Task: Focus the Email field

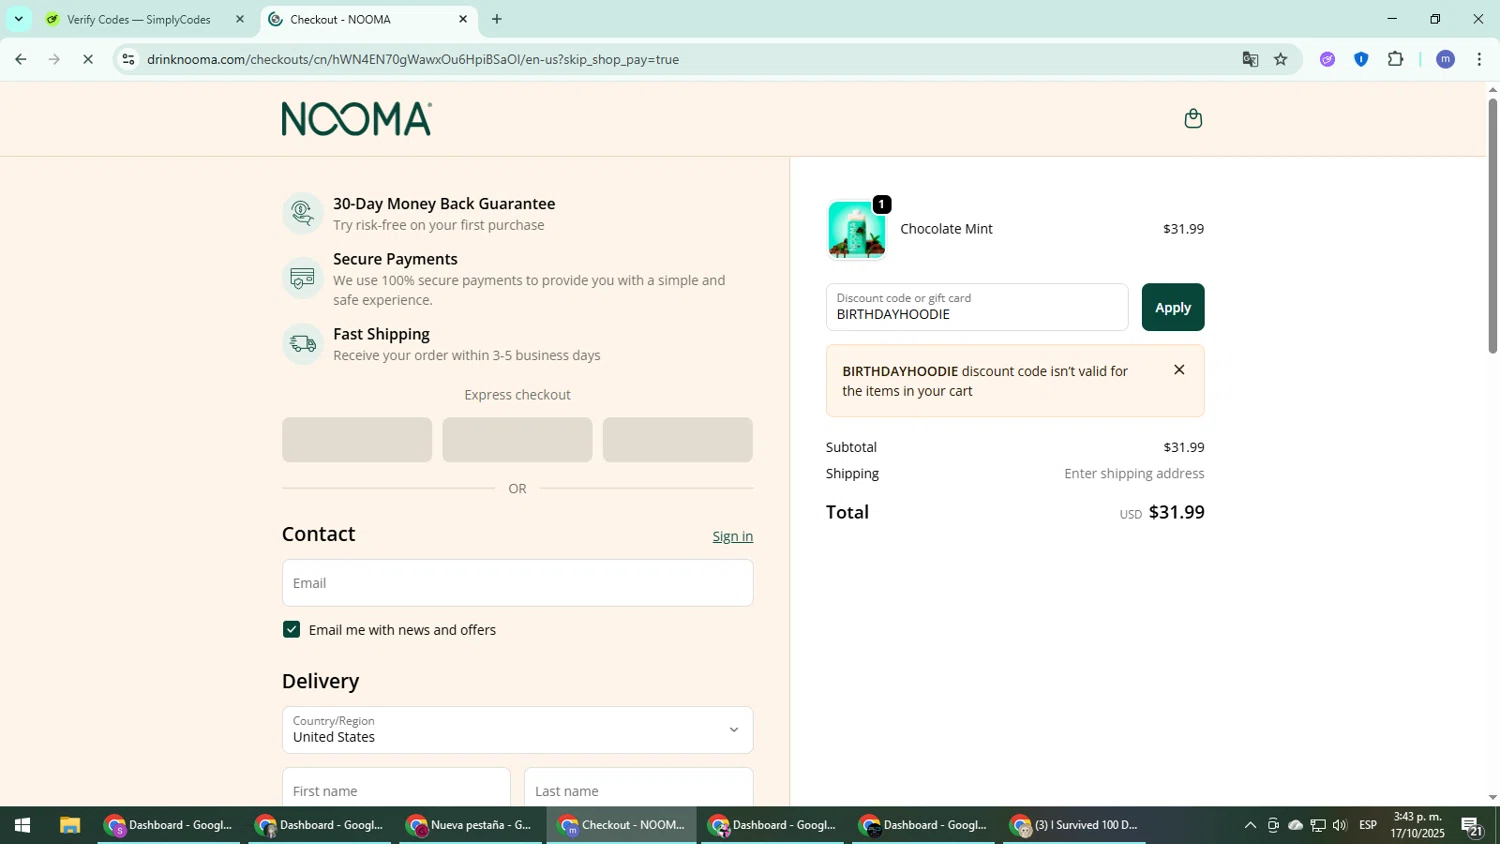Action: [x=517, y=583]
